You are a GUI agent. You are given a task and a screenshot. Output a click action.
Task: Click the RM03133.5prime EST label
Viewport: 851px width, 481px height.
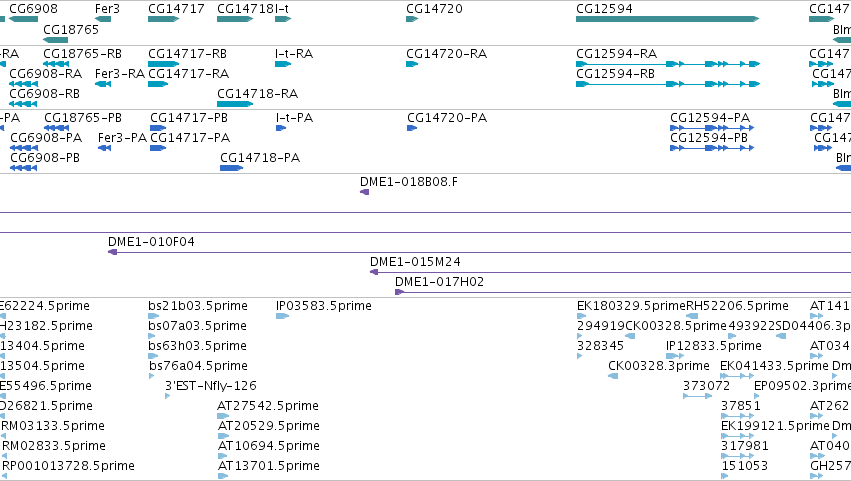point(53,426)
